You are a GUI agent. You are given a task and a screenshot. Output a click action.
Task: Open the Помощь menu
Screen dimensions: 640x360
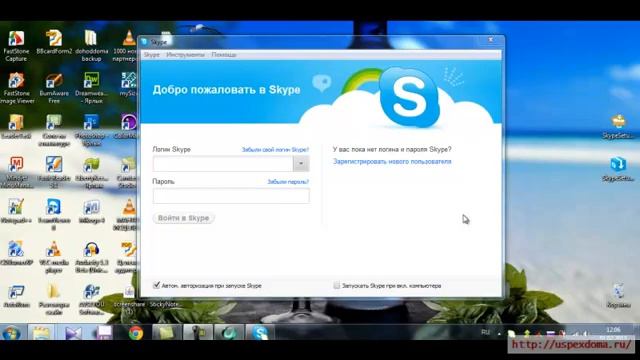coord(224,55)
